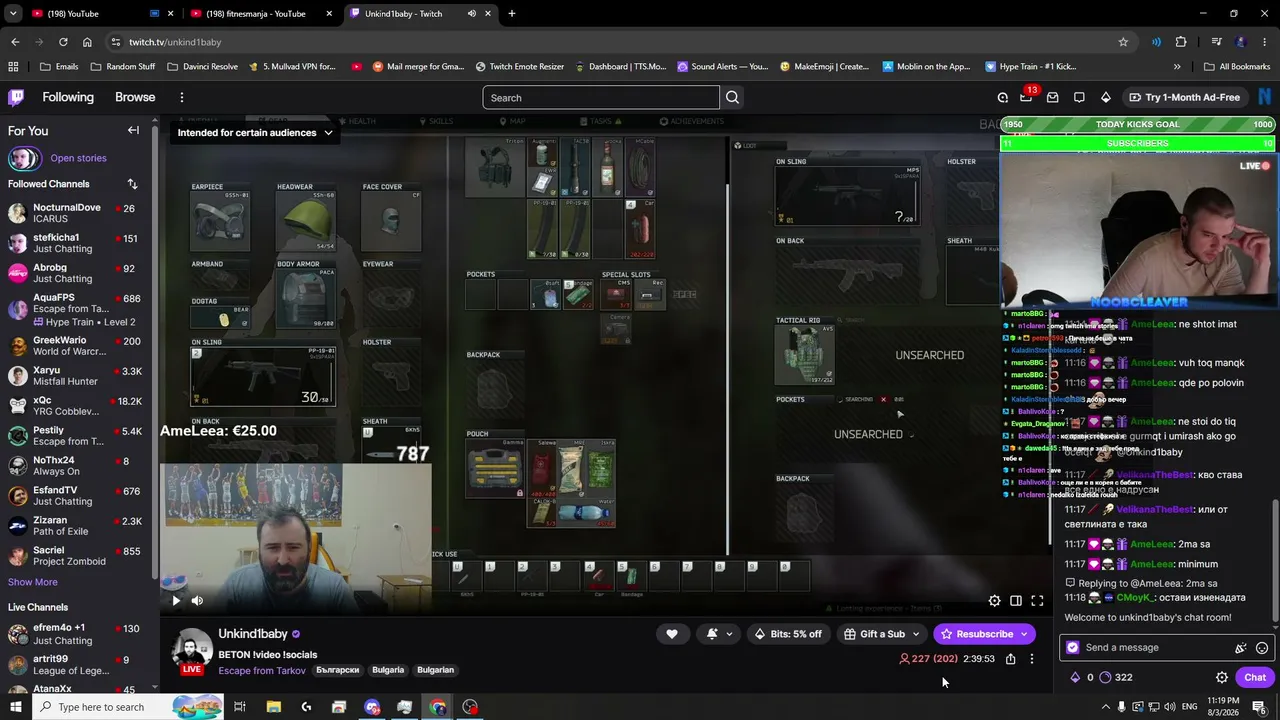
Task: Open the stream more options three dots
Action: pos(1032,659)
